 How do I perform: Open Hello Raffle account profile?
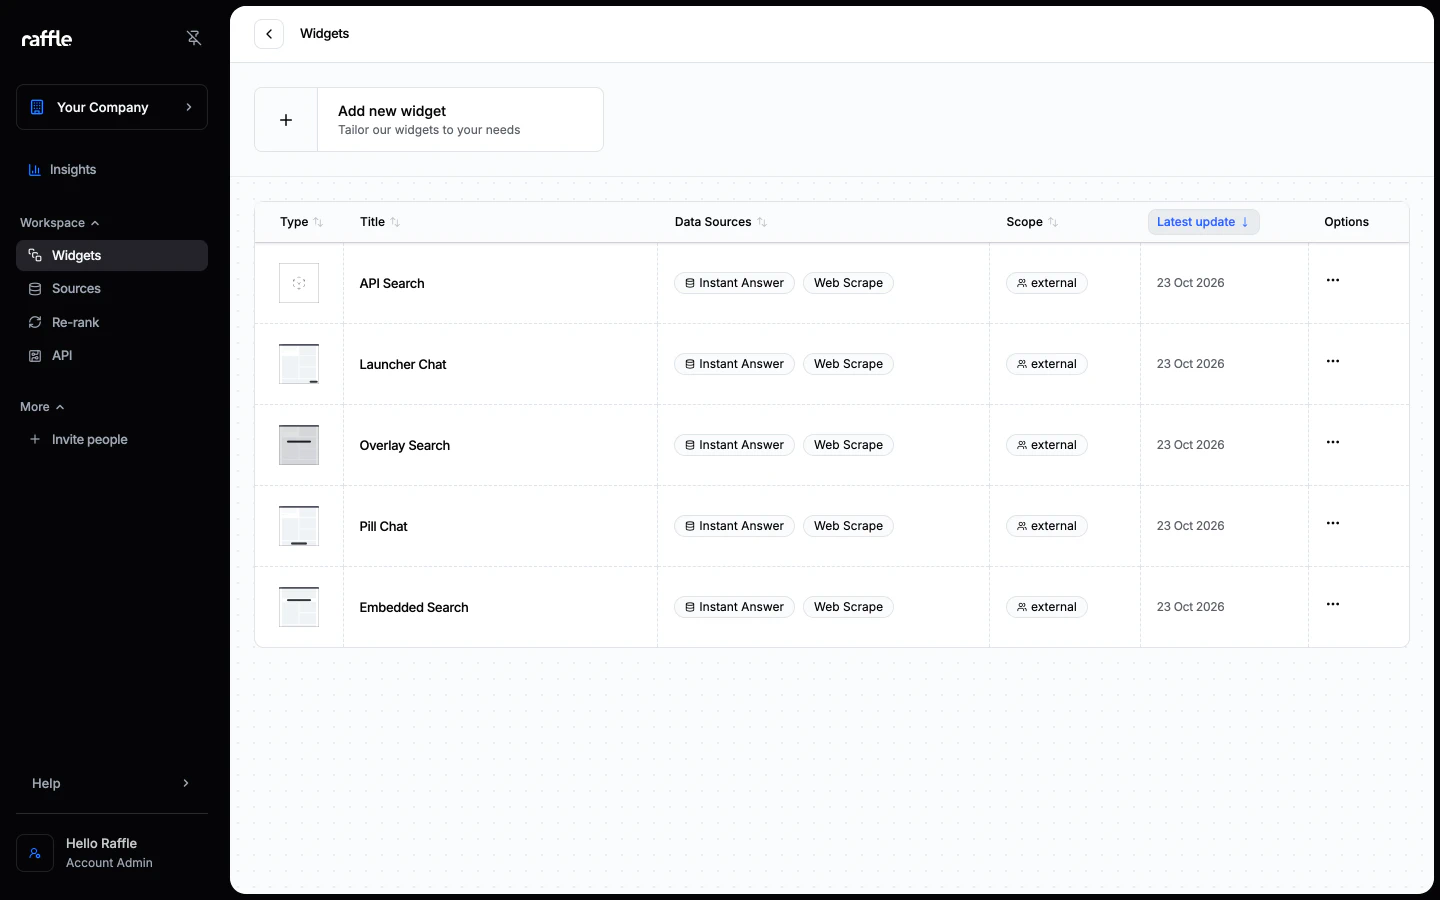point(112,853)
